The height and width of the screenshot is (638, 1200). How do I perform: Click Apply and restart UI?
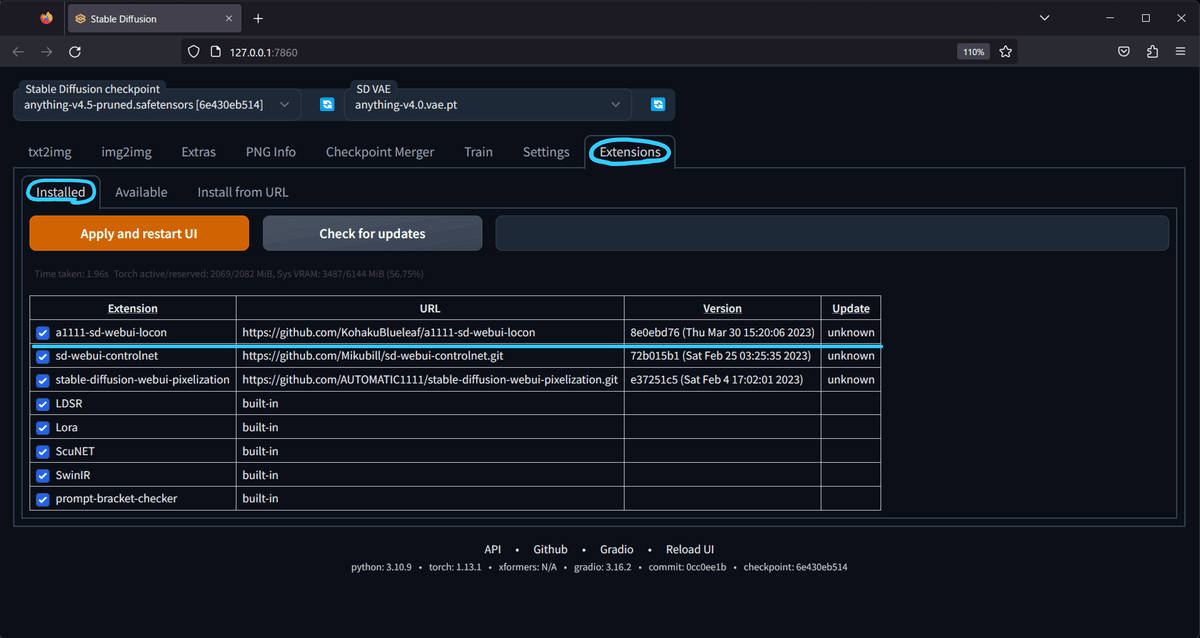139,232
